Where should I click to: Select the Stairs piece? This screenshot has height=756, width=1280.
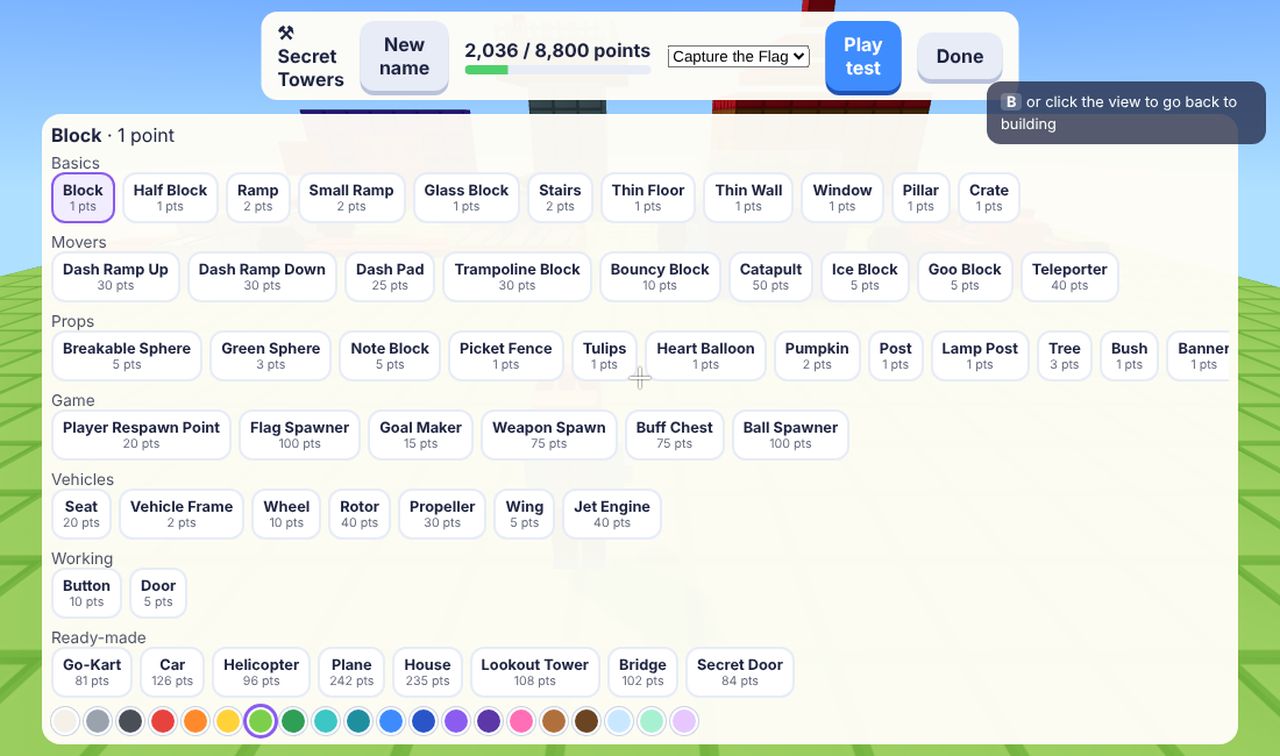pyautogui.click(x=560, y=197)
